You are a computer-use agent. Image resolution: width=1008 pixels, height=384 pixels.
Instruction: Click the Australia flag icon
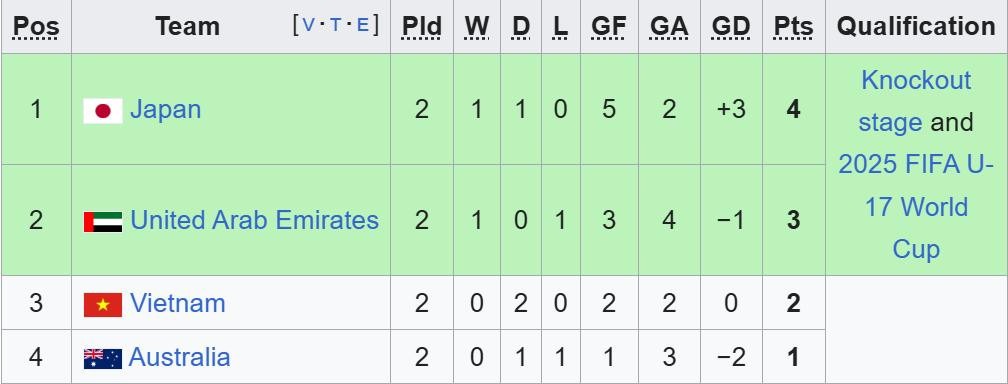103,358
